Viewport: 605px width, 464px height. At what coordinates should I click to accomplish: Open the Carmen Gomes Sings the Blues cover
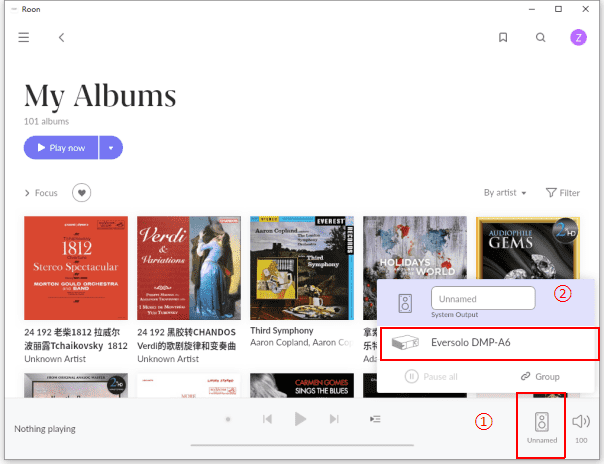point(302,385)
